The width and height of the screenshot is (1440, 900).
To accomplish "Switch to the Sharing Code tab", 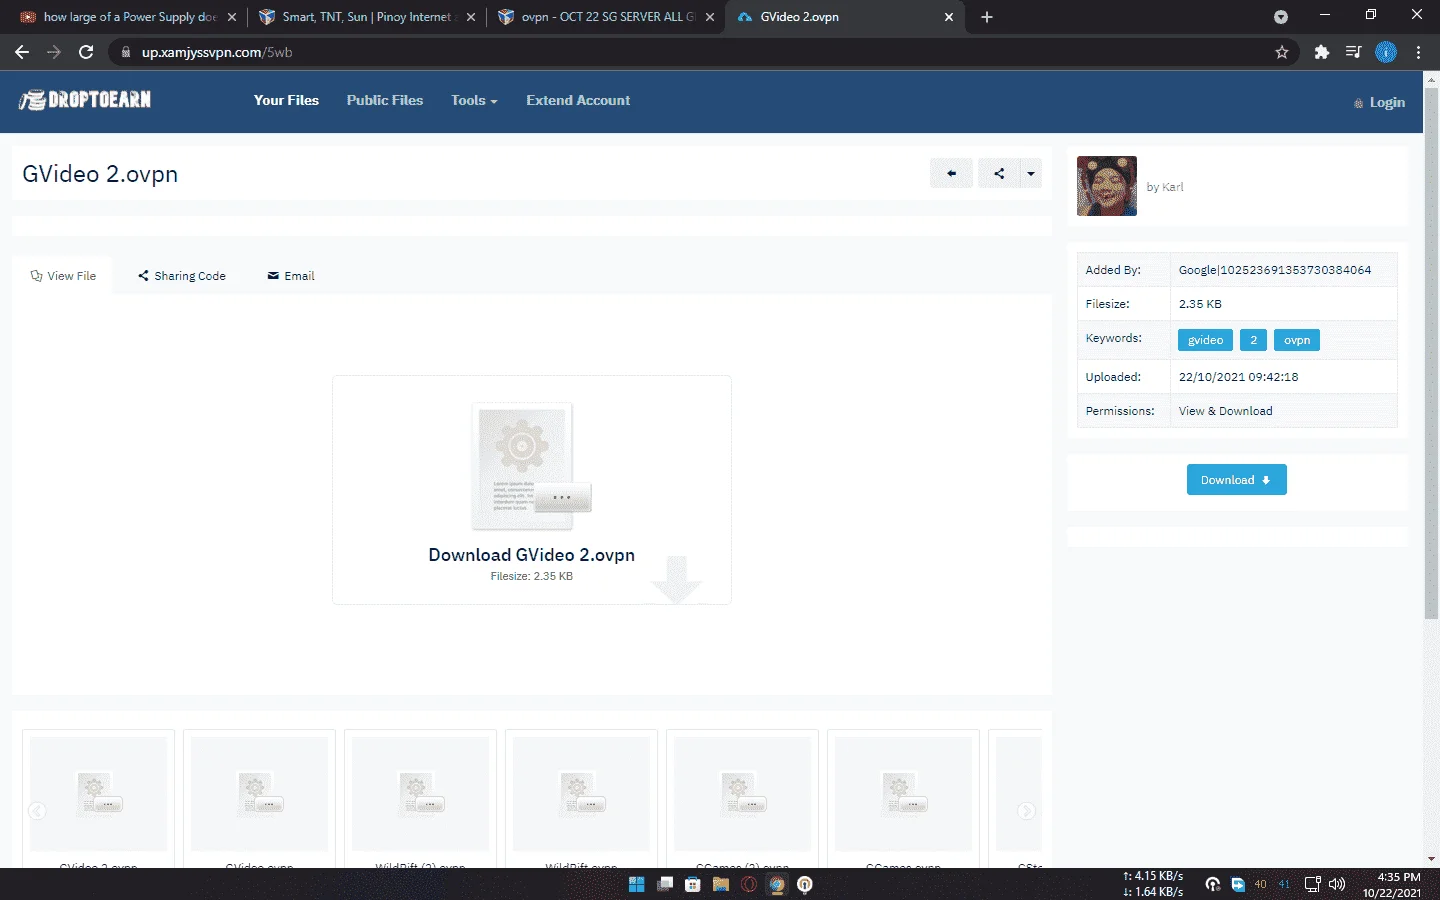I will tap(182, 276).
